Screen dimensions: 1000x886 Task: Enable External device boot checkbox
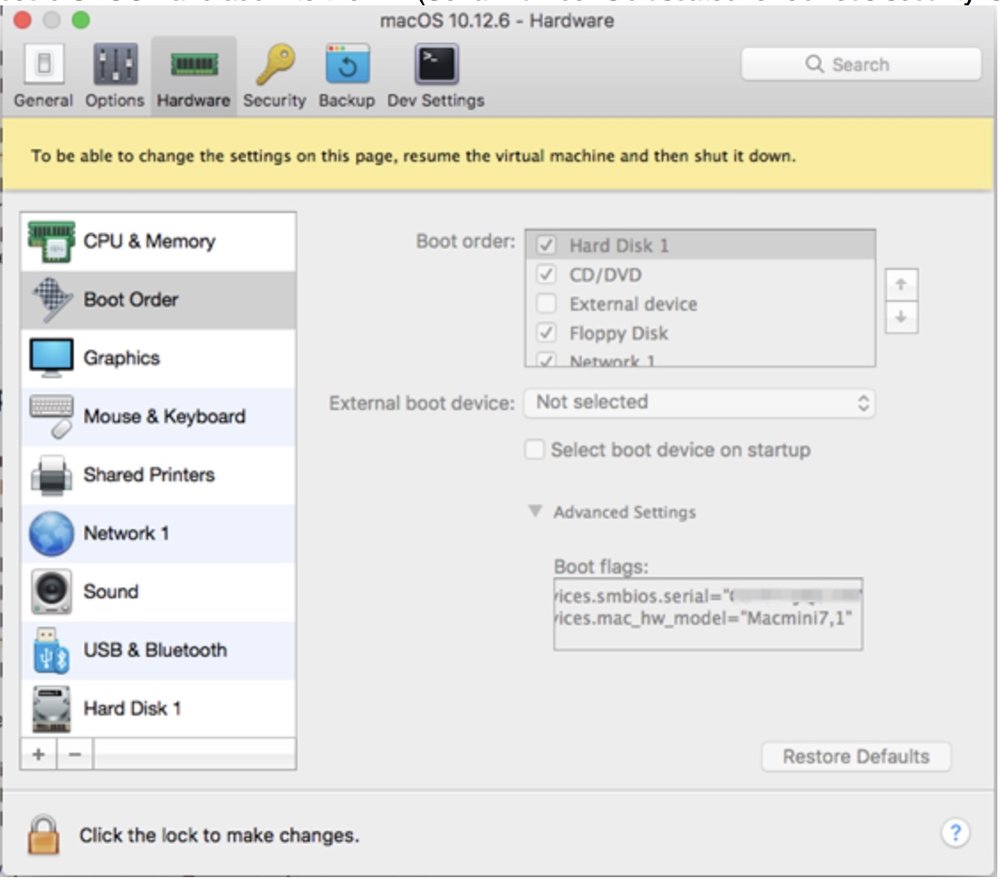pyautogui.click(x=547, y=304)
